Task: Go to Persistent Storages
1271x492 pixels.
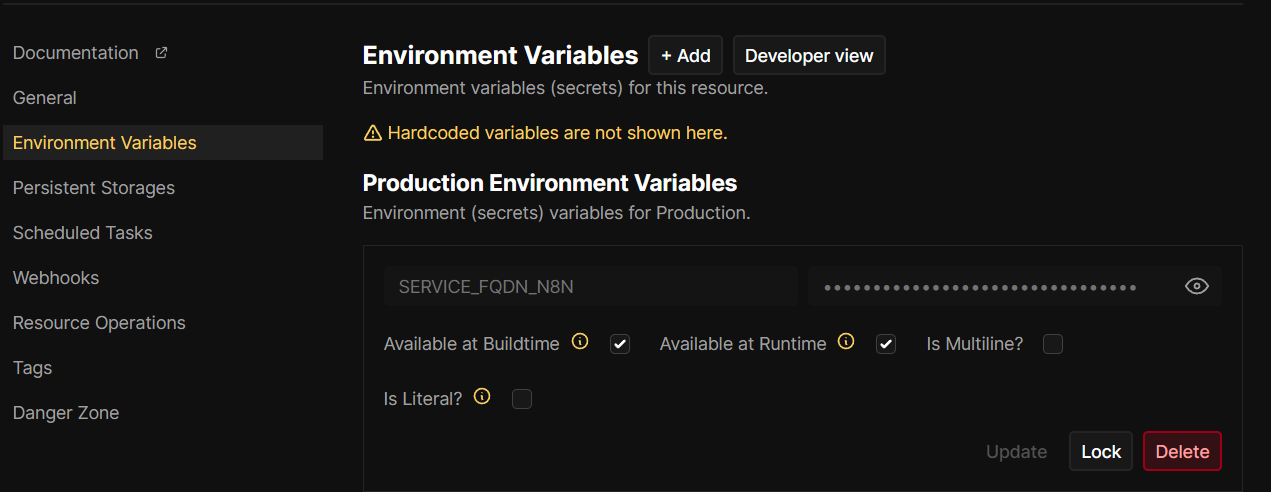Action: (94, 188)
